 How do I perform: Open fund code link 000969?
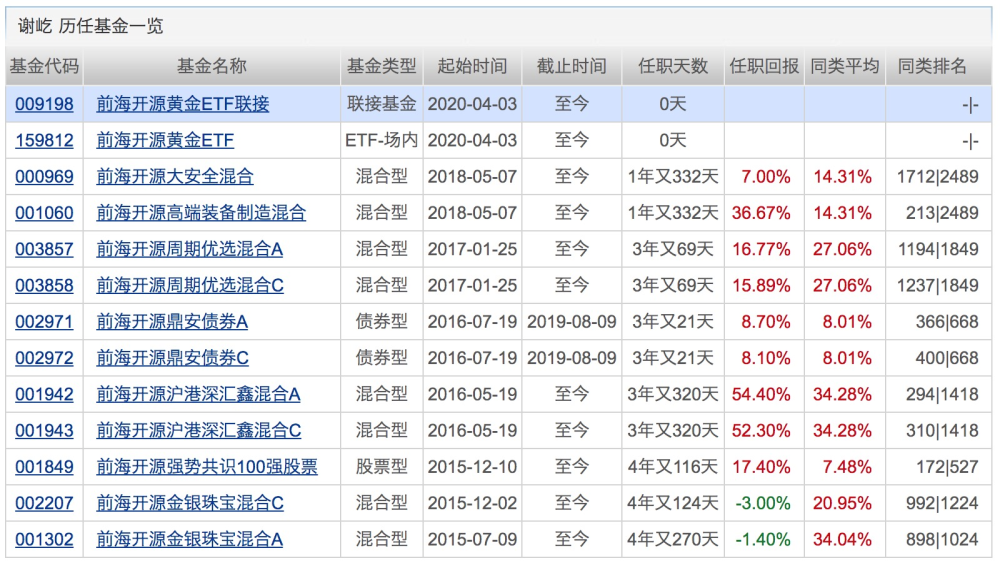(44, 177)
